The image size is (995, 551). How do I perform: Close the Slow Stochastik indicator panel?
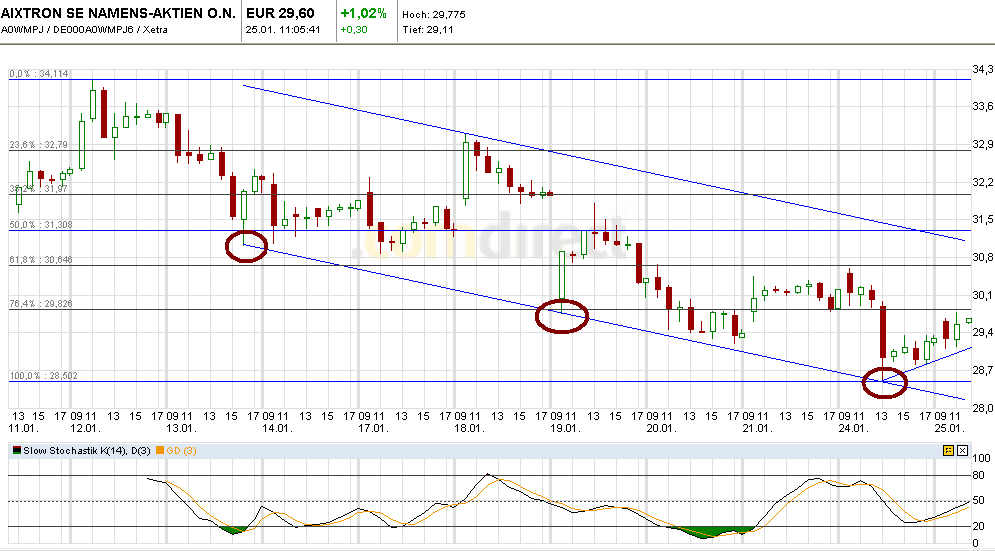click(963, 451)
